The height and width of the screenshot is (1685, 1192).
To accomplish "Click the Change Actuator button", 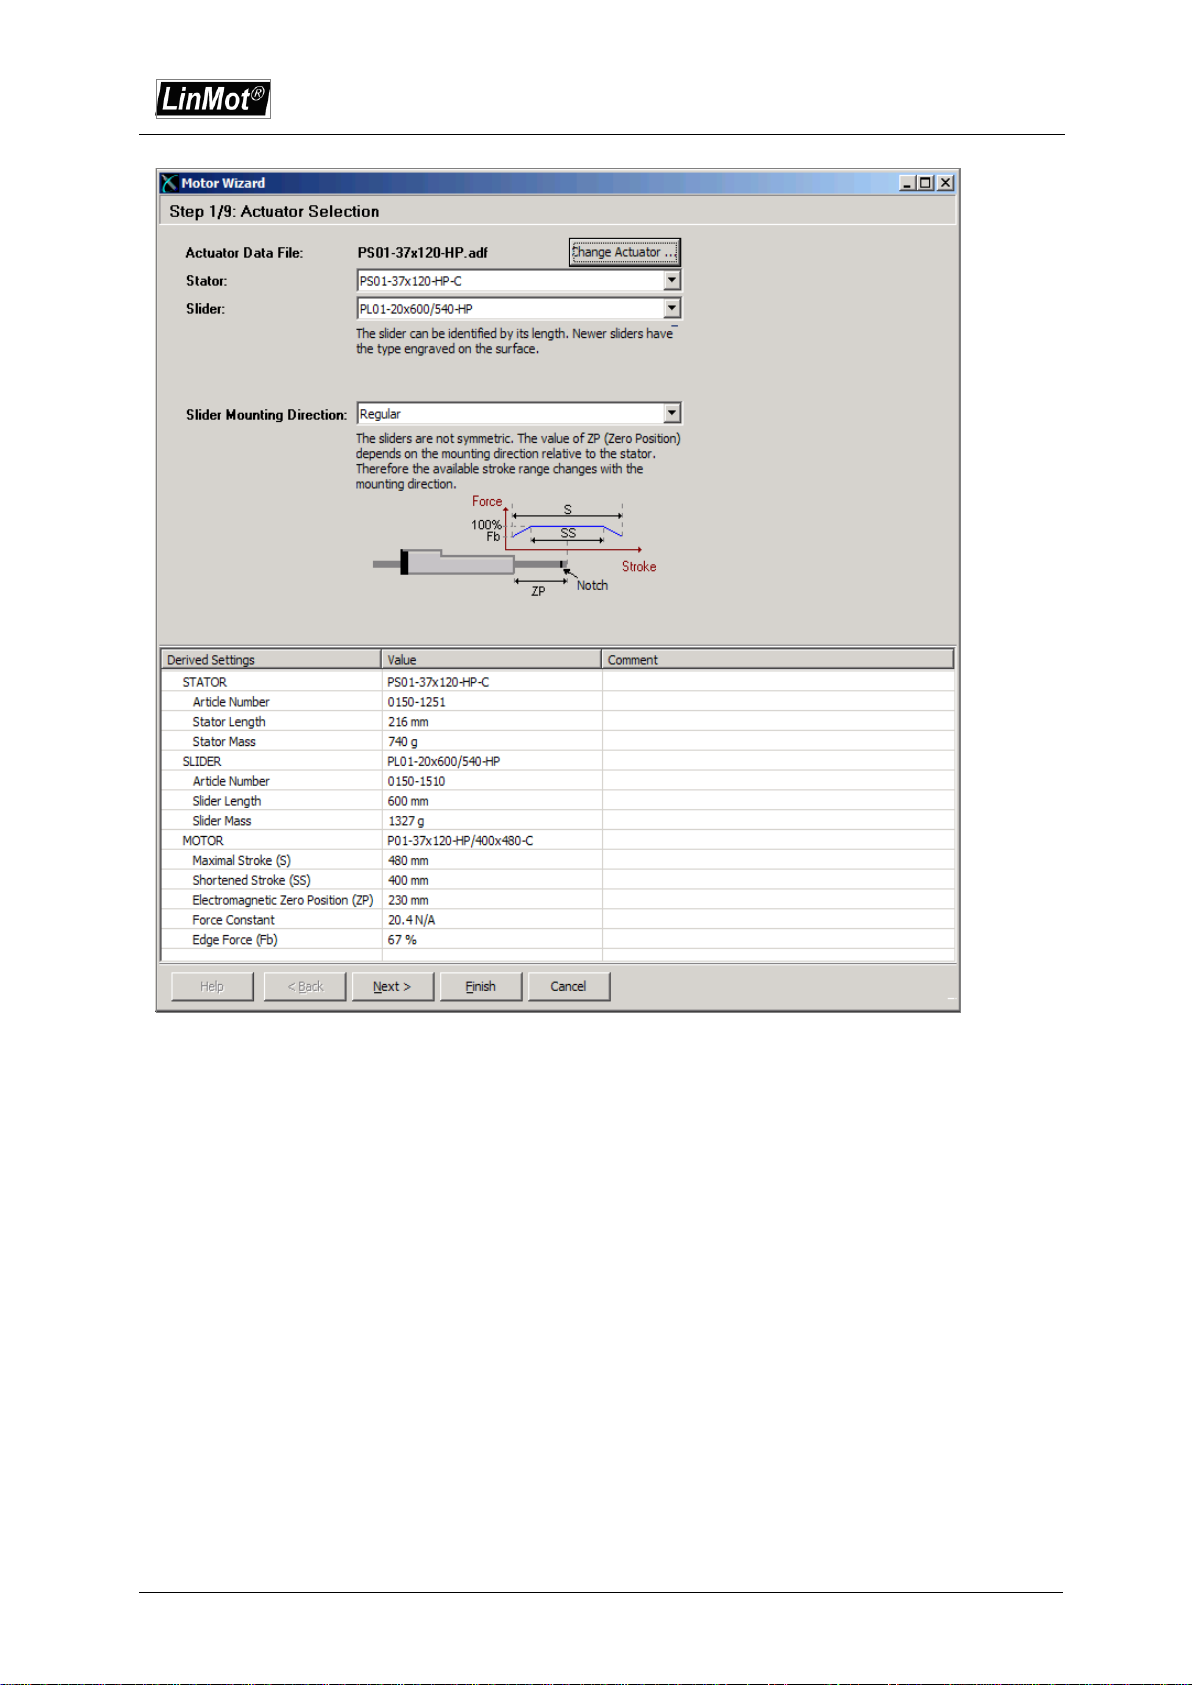I will point(625,252).
